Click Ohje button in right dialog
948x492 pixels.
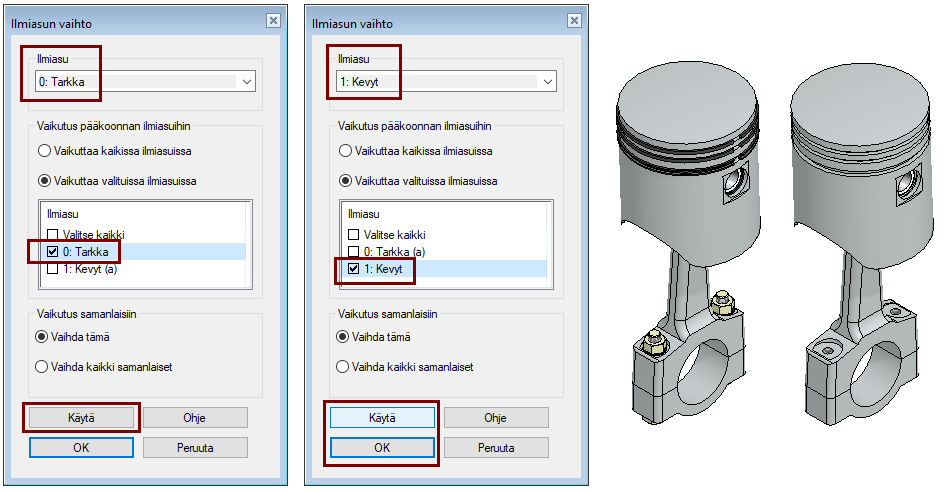tap(496, 418)
